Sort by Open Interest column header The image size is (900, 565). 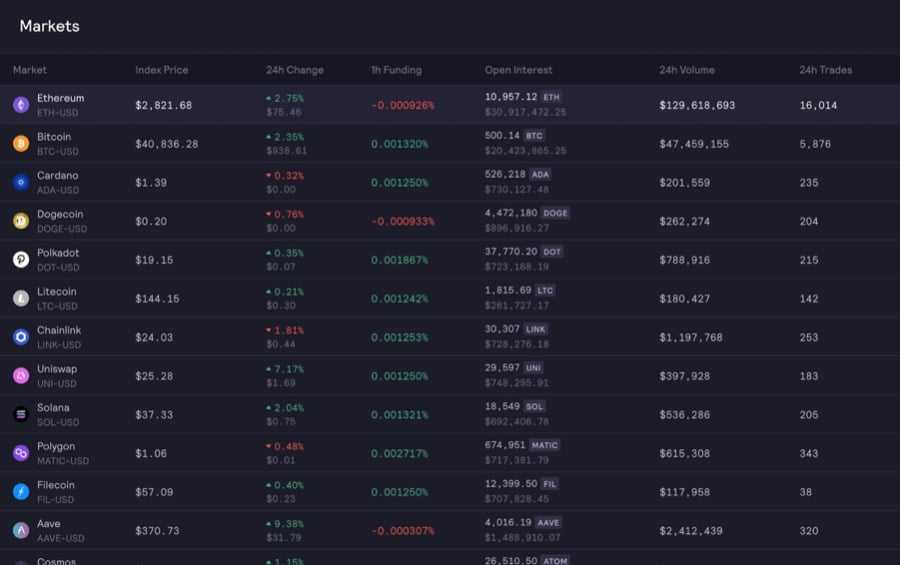coord(518,70)
